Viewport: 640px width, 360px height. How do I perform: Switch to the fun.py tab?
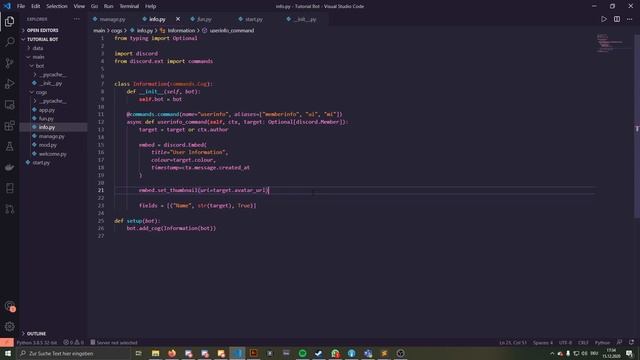(x=204, y=19)
